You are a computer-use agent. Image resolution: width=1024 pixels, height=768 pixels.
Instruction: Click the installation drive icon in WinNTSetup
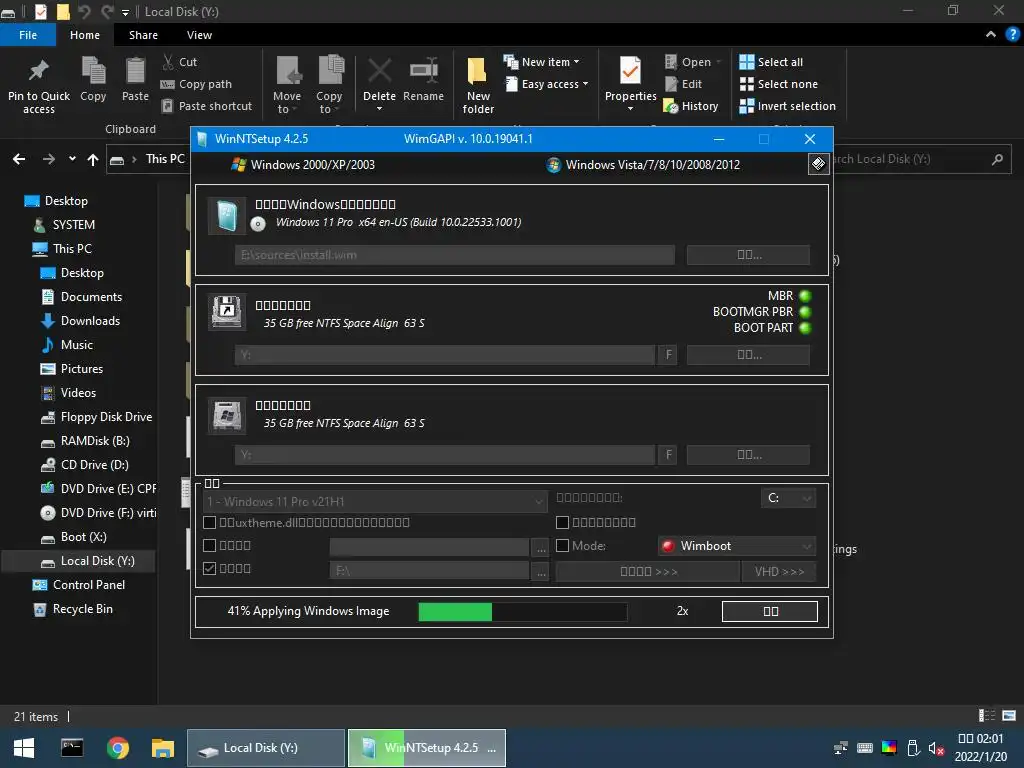pyautogui.click(x=227, y=415)
